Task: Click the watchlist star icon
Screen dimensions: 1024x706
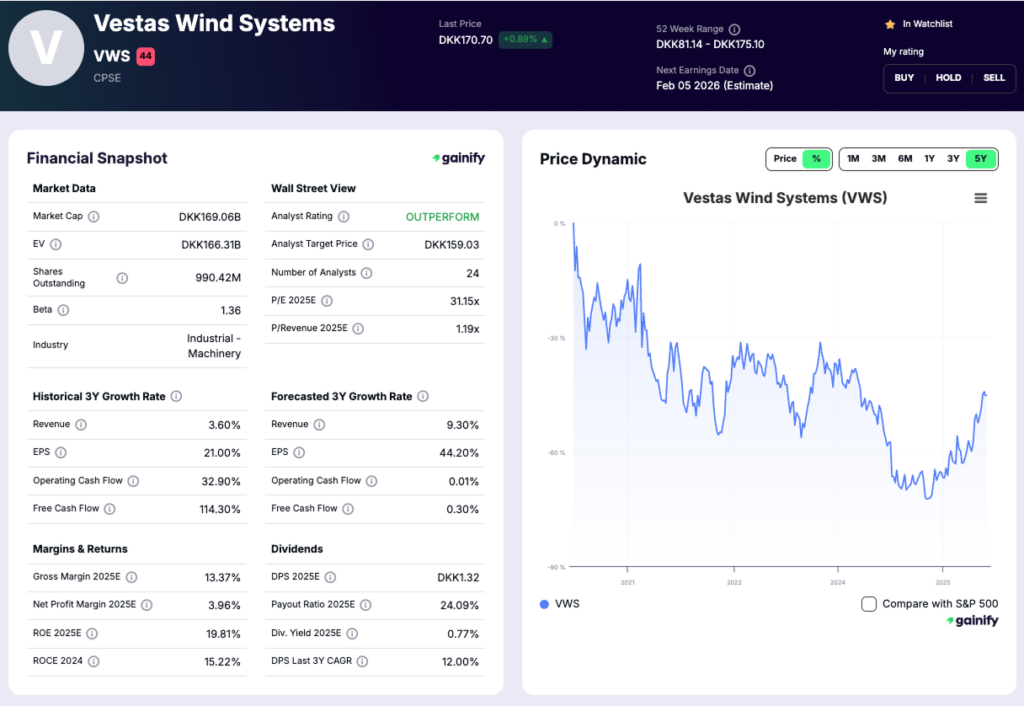Action: (x=888, y=23)
